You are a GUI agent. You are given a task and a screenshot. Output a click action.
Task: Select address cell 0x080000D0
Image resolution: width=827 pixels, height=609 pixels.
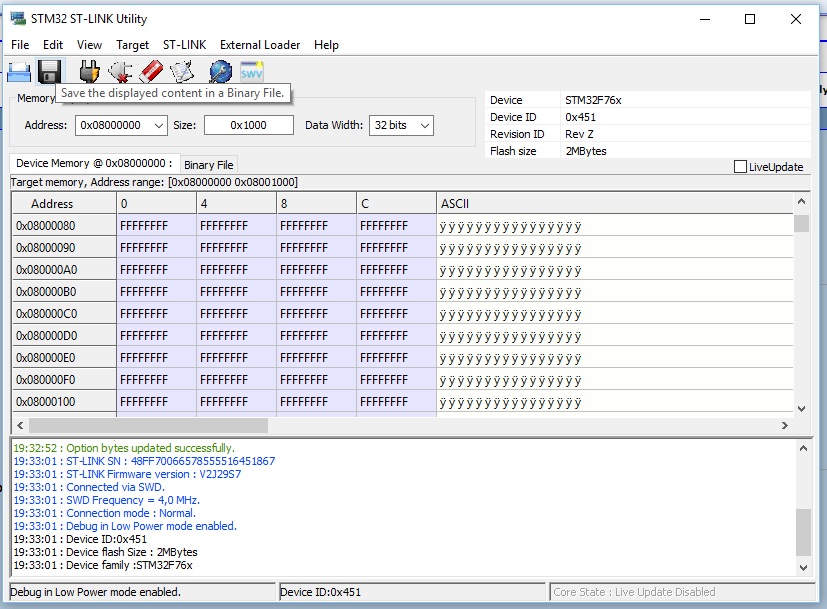64,336
